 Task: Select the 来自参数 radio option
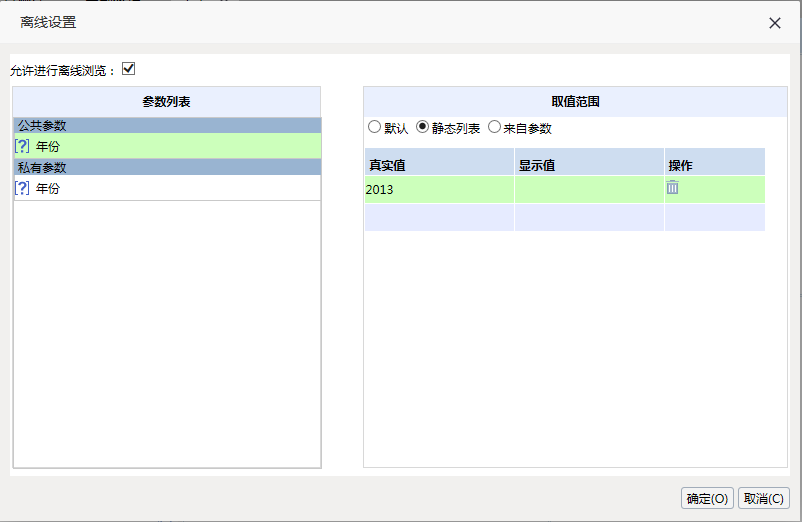pos(494,127)
